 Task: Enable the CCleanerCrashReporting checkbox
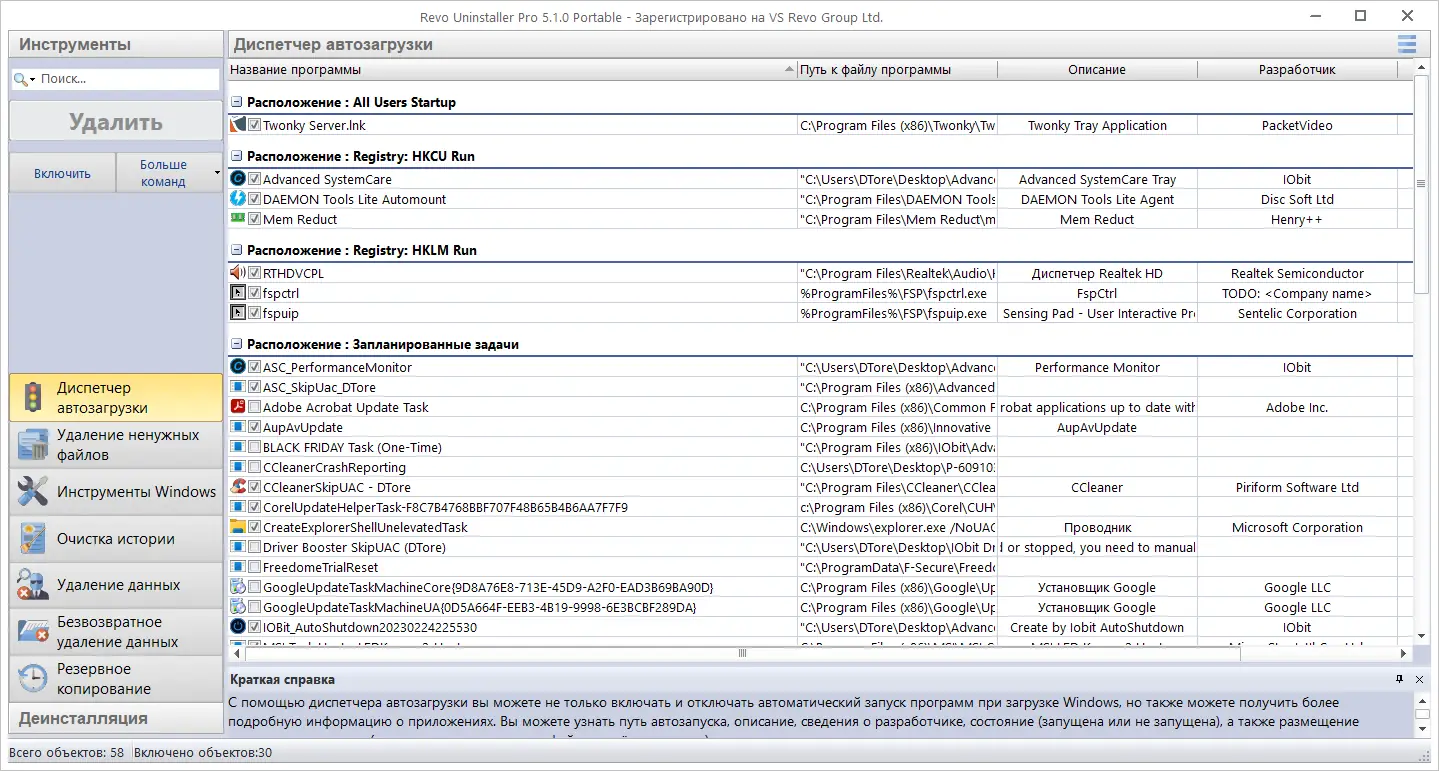click(255, 467)
